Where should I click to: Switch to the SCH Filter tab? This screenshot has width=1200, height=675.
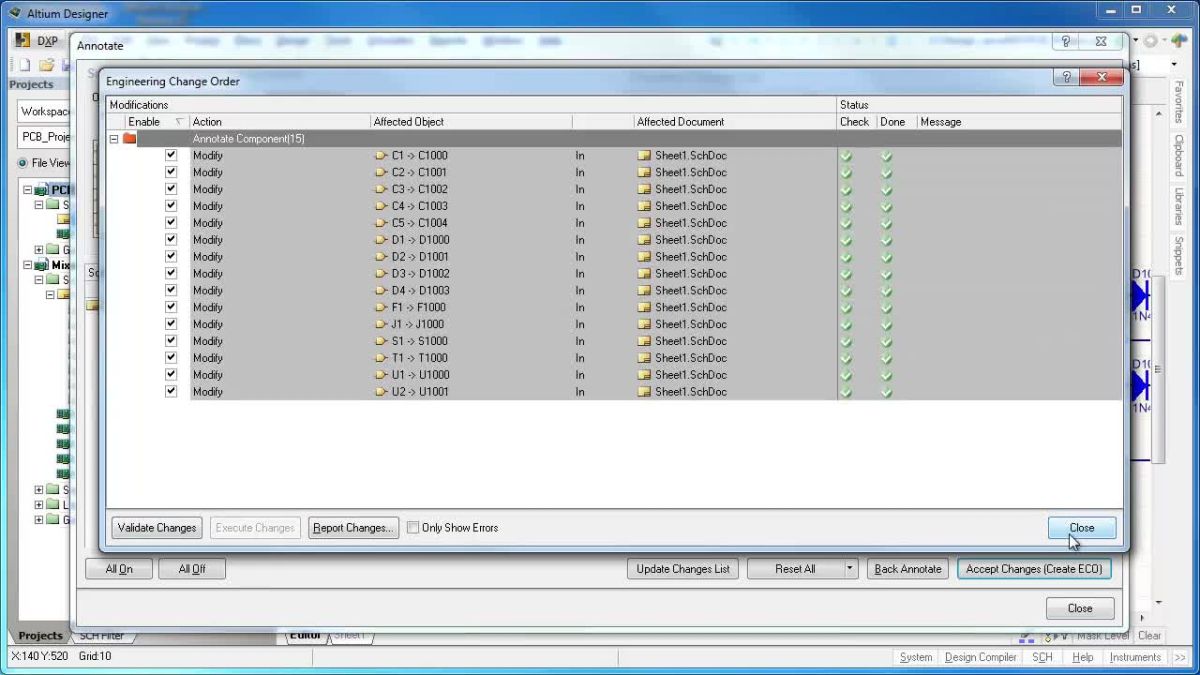pos(102,635)
